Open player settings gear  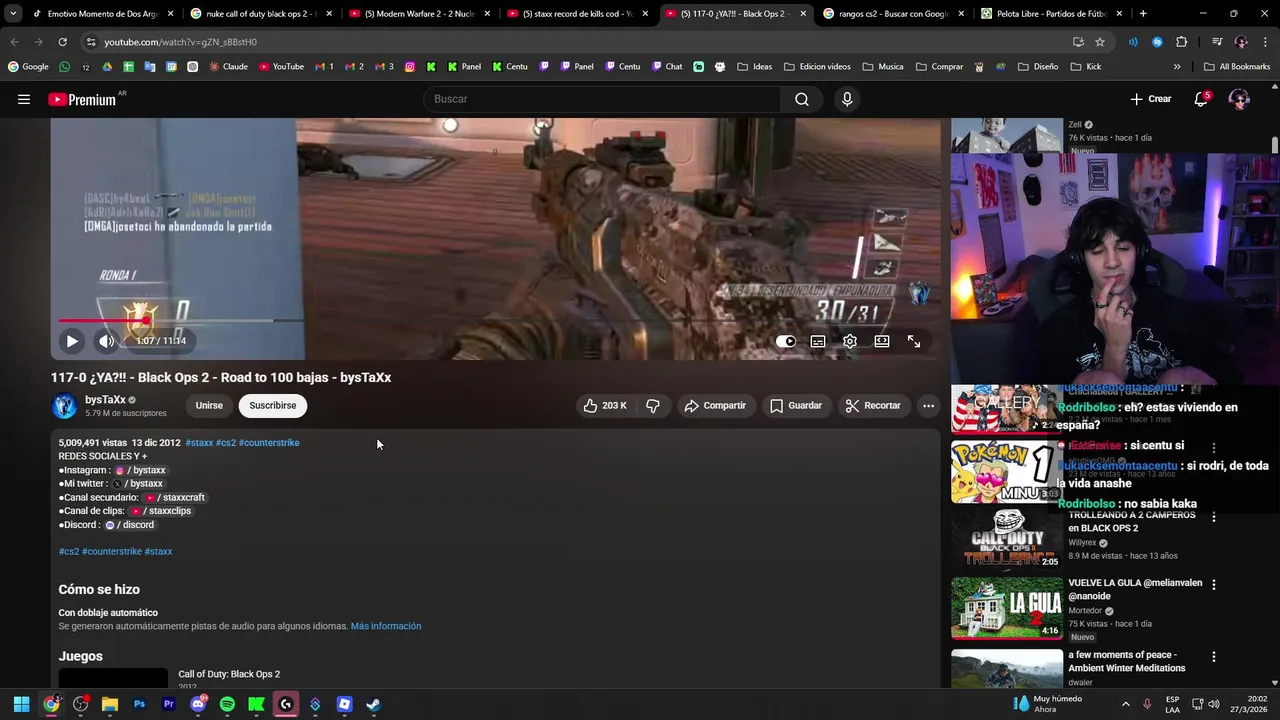850,341
